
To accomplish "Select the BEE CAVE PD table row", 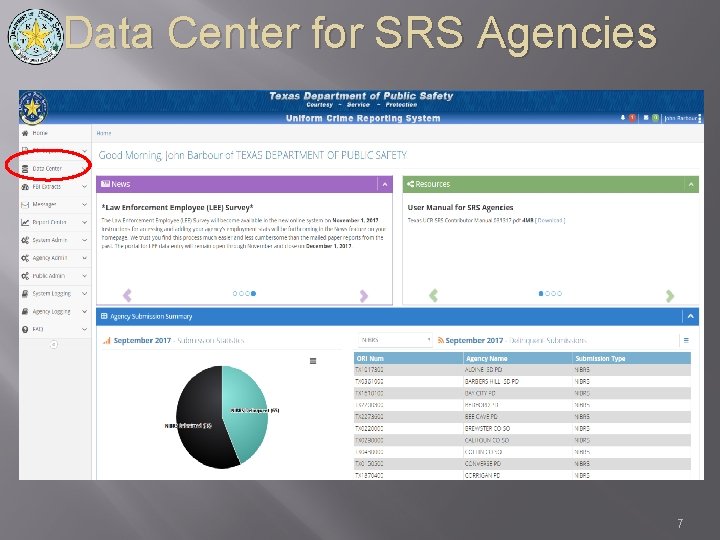I will coord(523,417).
